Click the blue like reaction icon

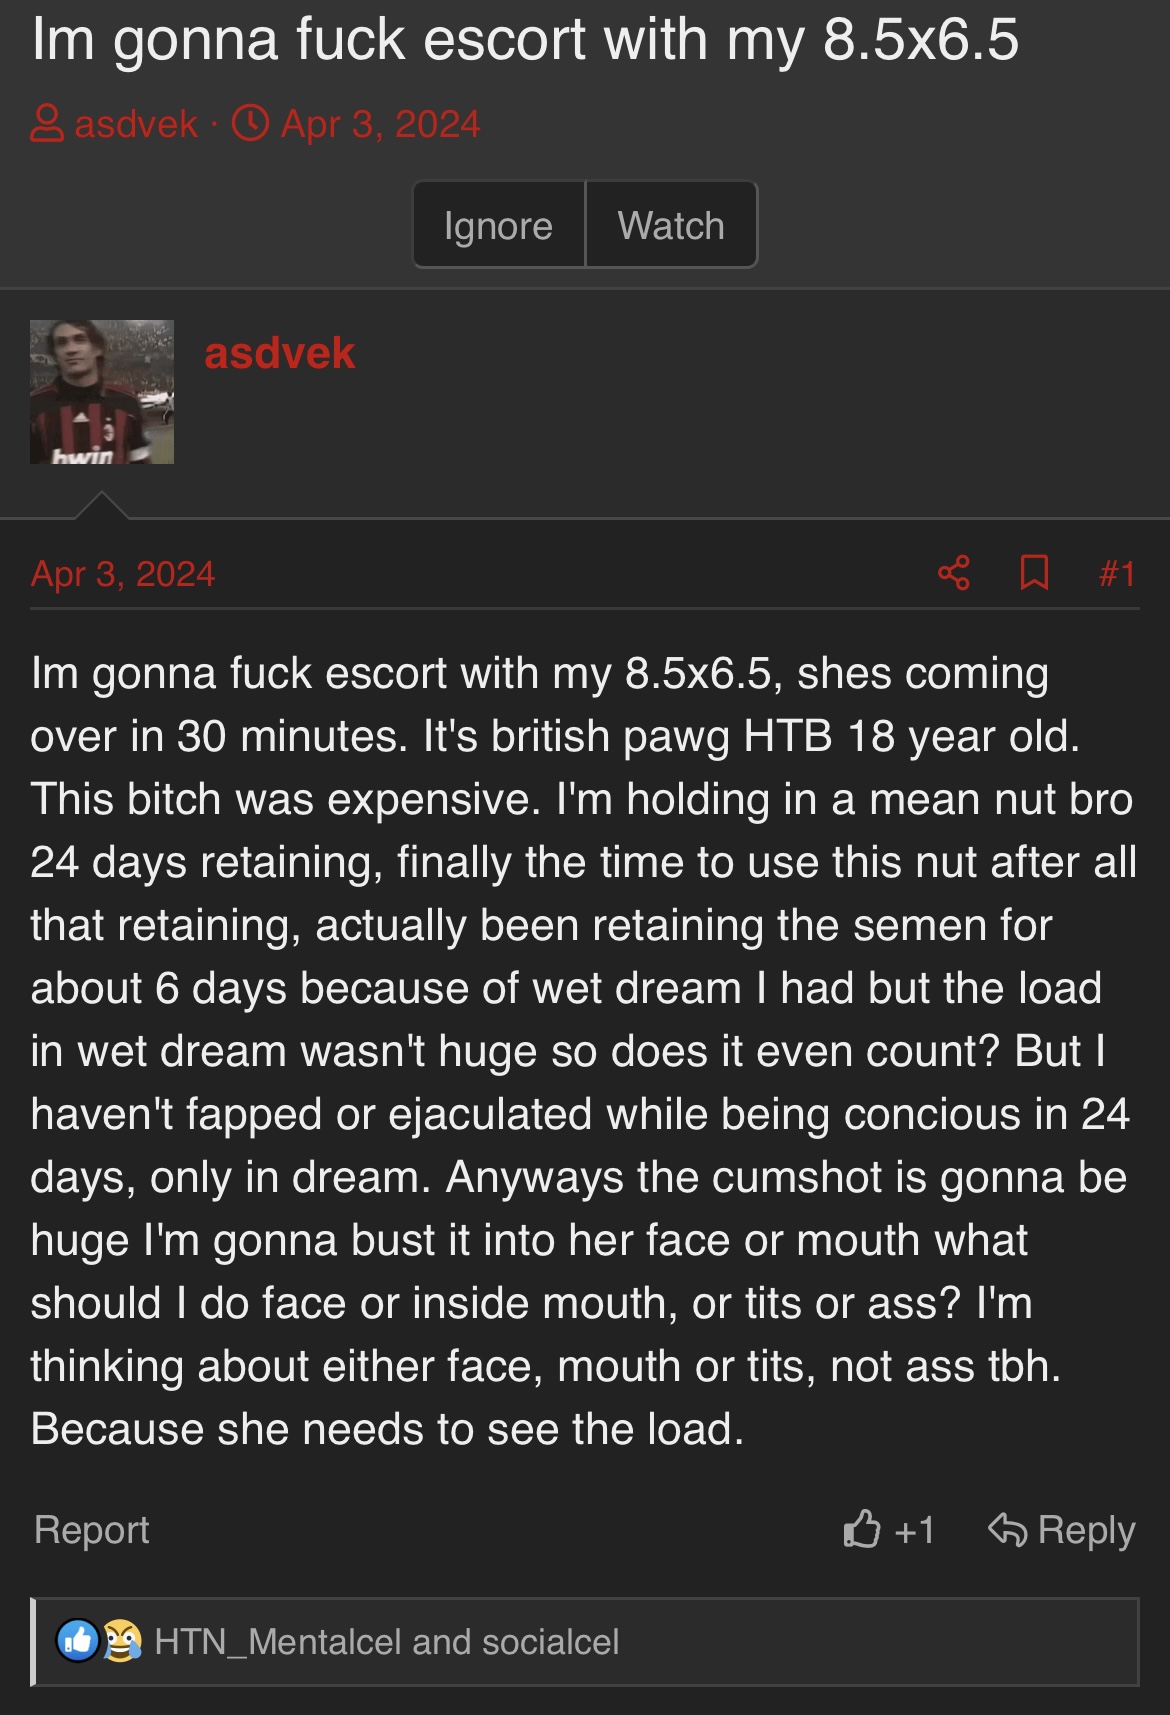coord(78,1641)
